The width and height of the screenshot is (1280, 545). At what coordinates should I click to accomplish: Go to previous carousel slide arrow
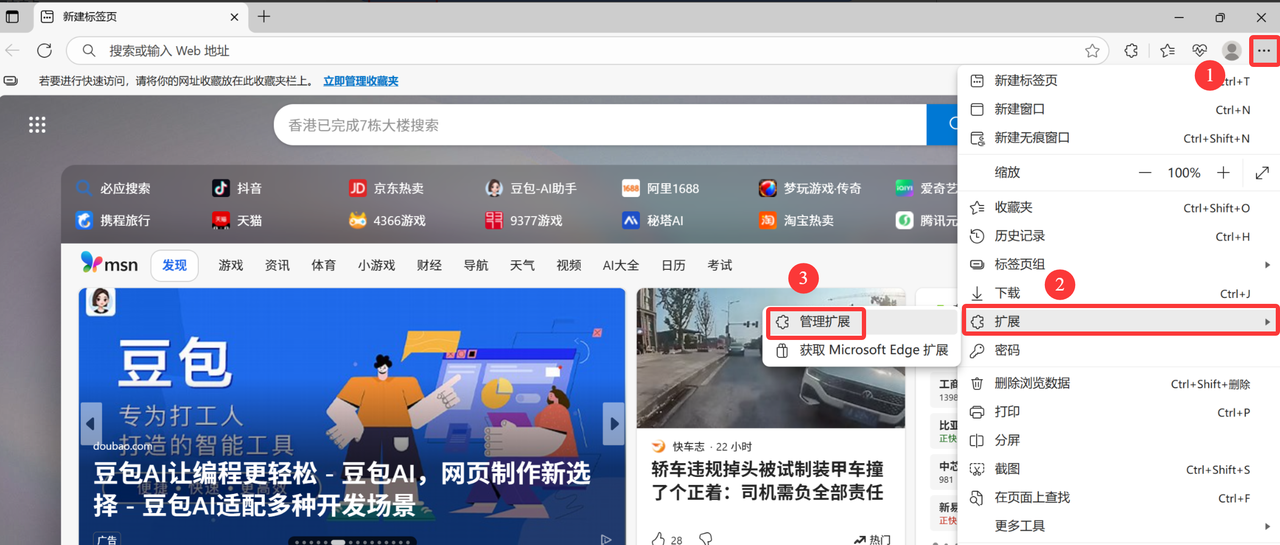pos(92,423)
